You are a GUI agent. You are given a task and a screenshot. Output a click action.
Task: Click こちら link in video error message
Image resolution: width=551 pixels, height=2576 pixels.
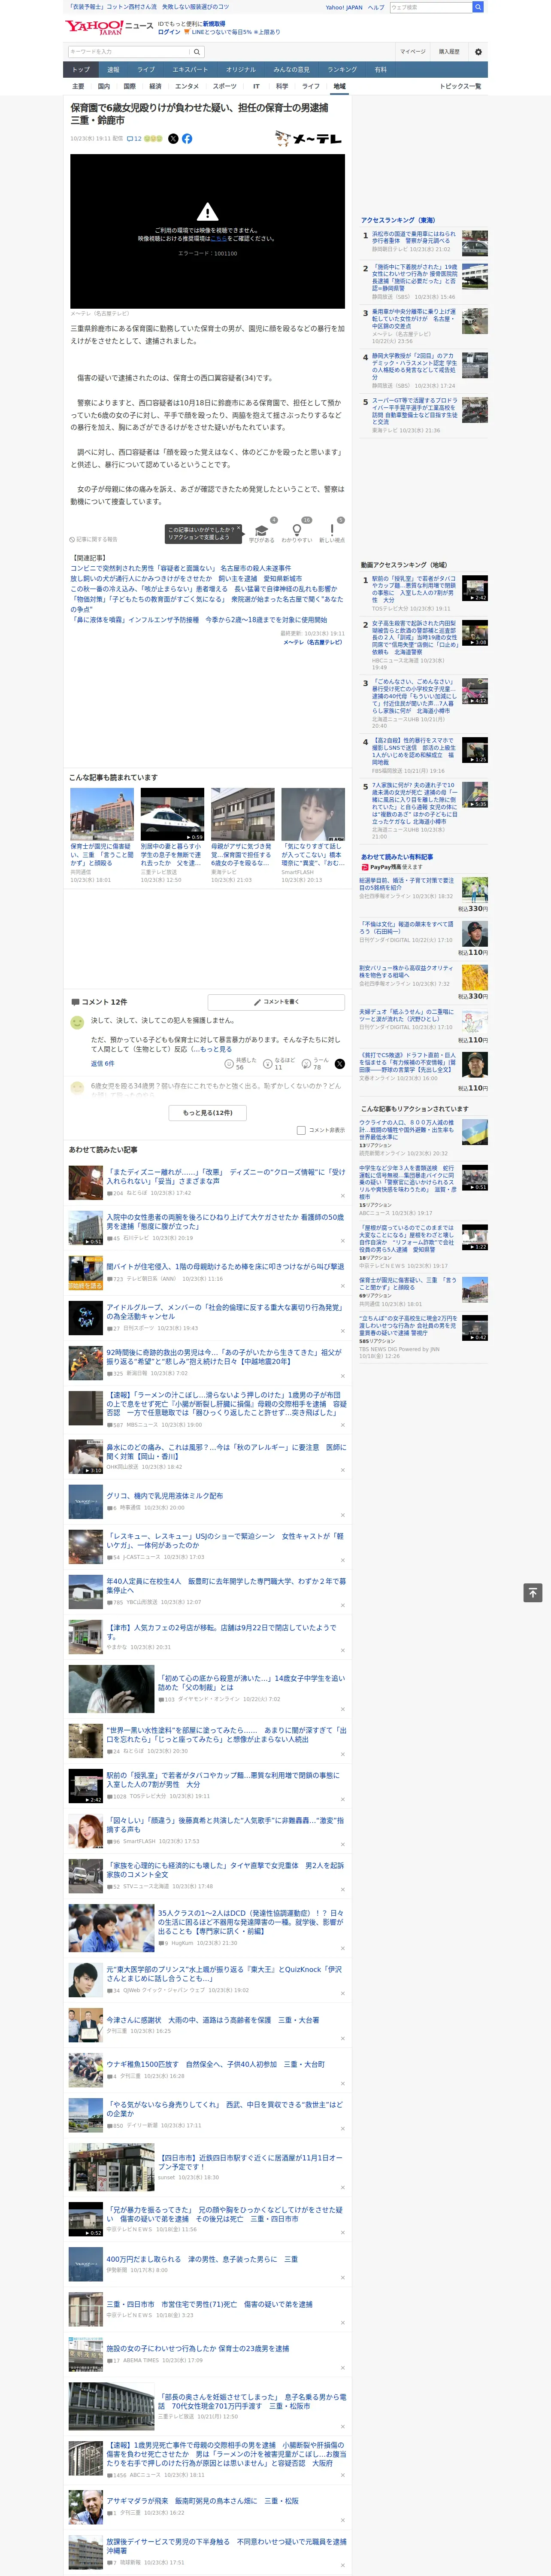pyautogui.click(x=218, y=239)
